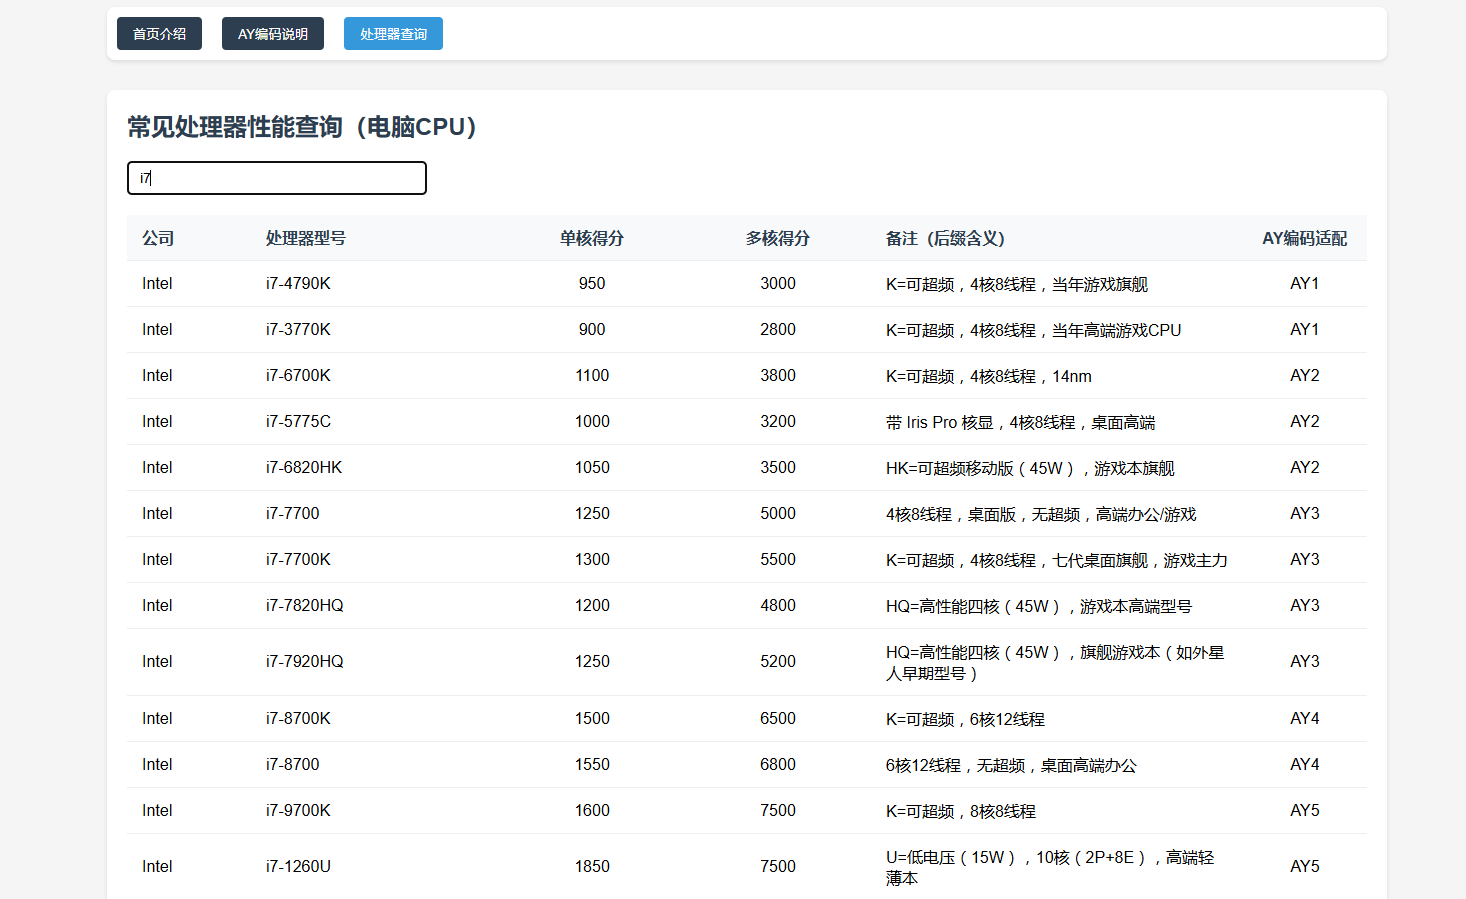This screenshot has width=1466, height=899.
Task: Select the 处理器查询 tab
Action: 393,34
